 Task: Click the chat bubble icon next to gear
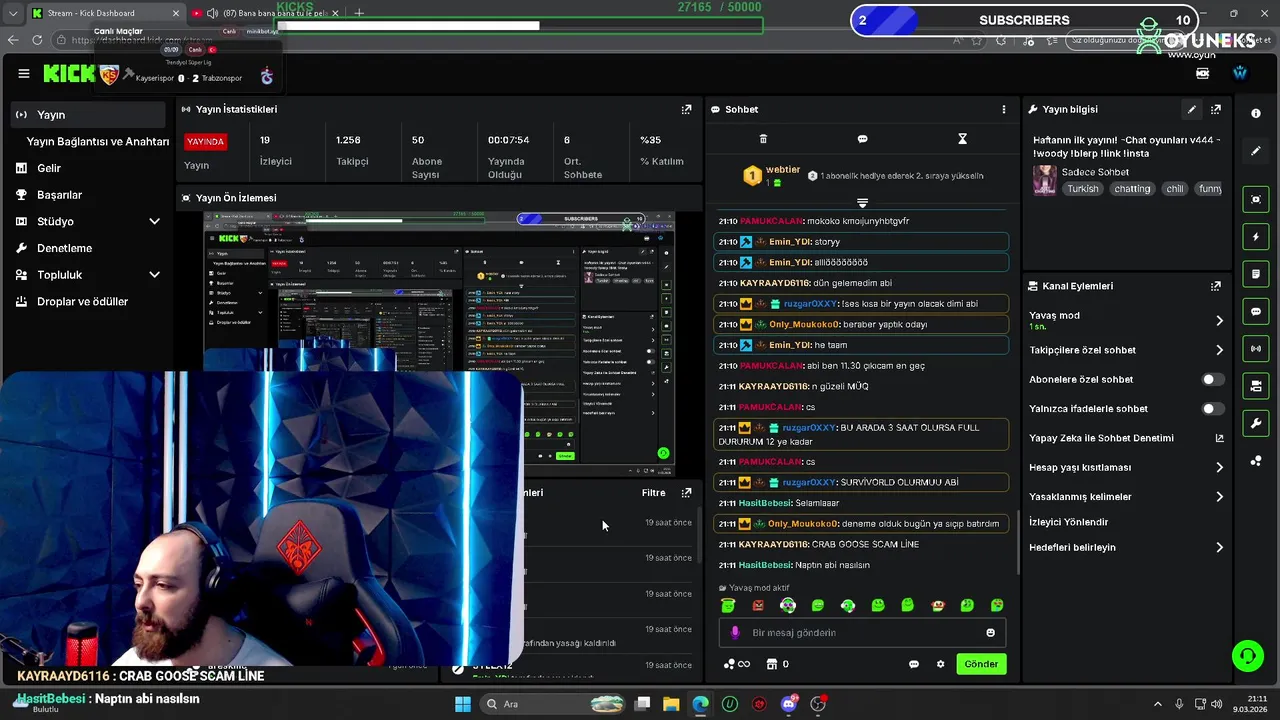(913, 664)
